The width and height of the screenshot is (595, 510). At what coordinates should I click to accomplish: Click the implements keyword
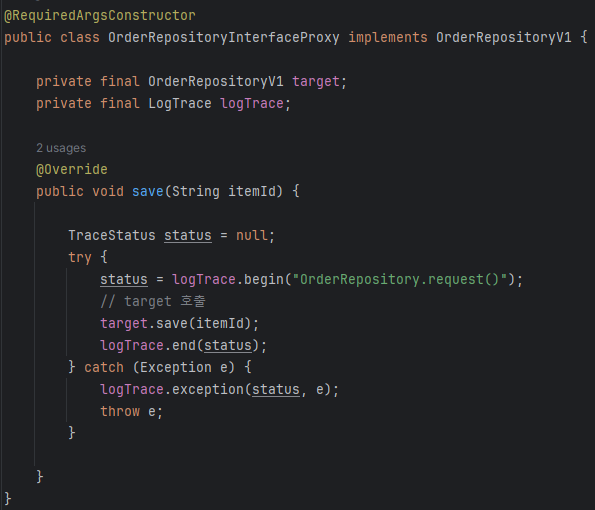click(387, 38)
